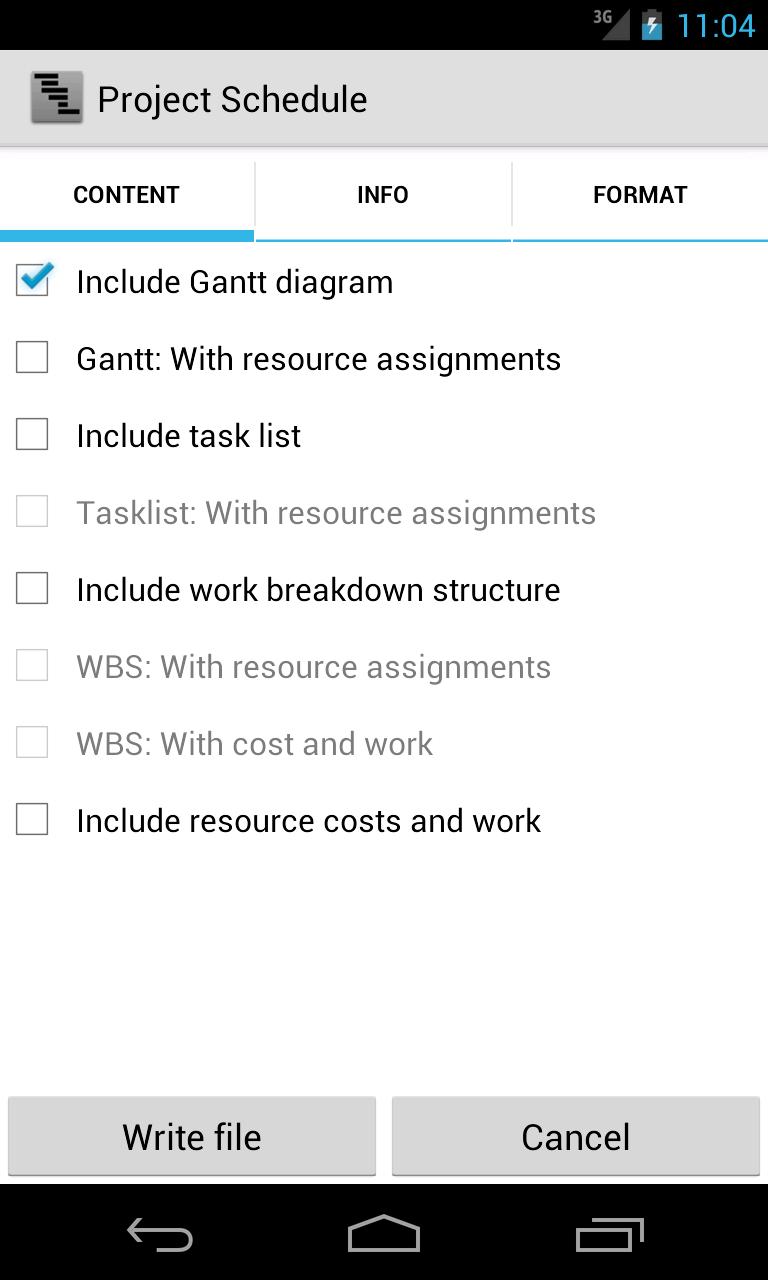Screen dimensions: 768x1280
Task: Tap the Home navigation button
Action: pyautogui.click(x=384, y=1234)
